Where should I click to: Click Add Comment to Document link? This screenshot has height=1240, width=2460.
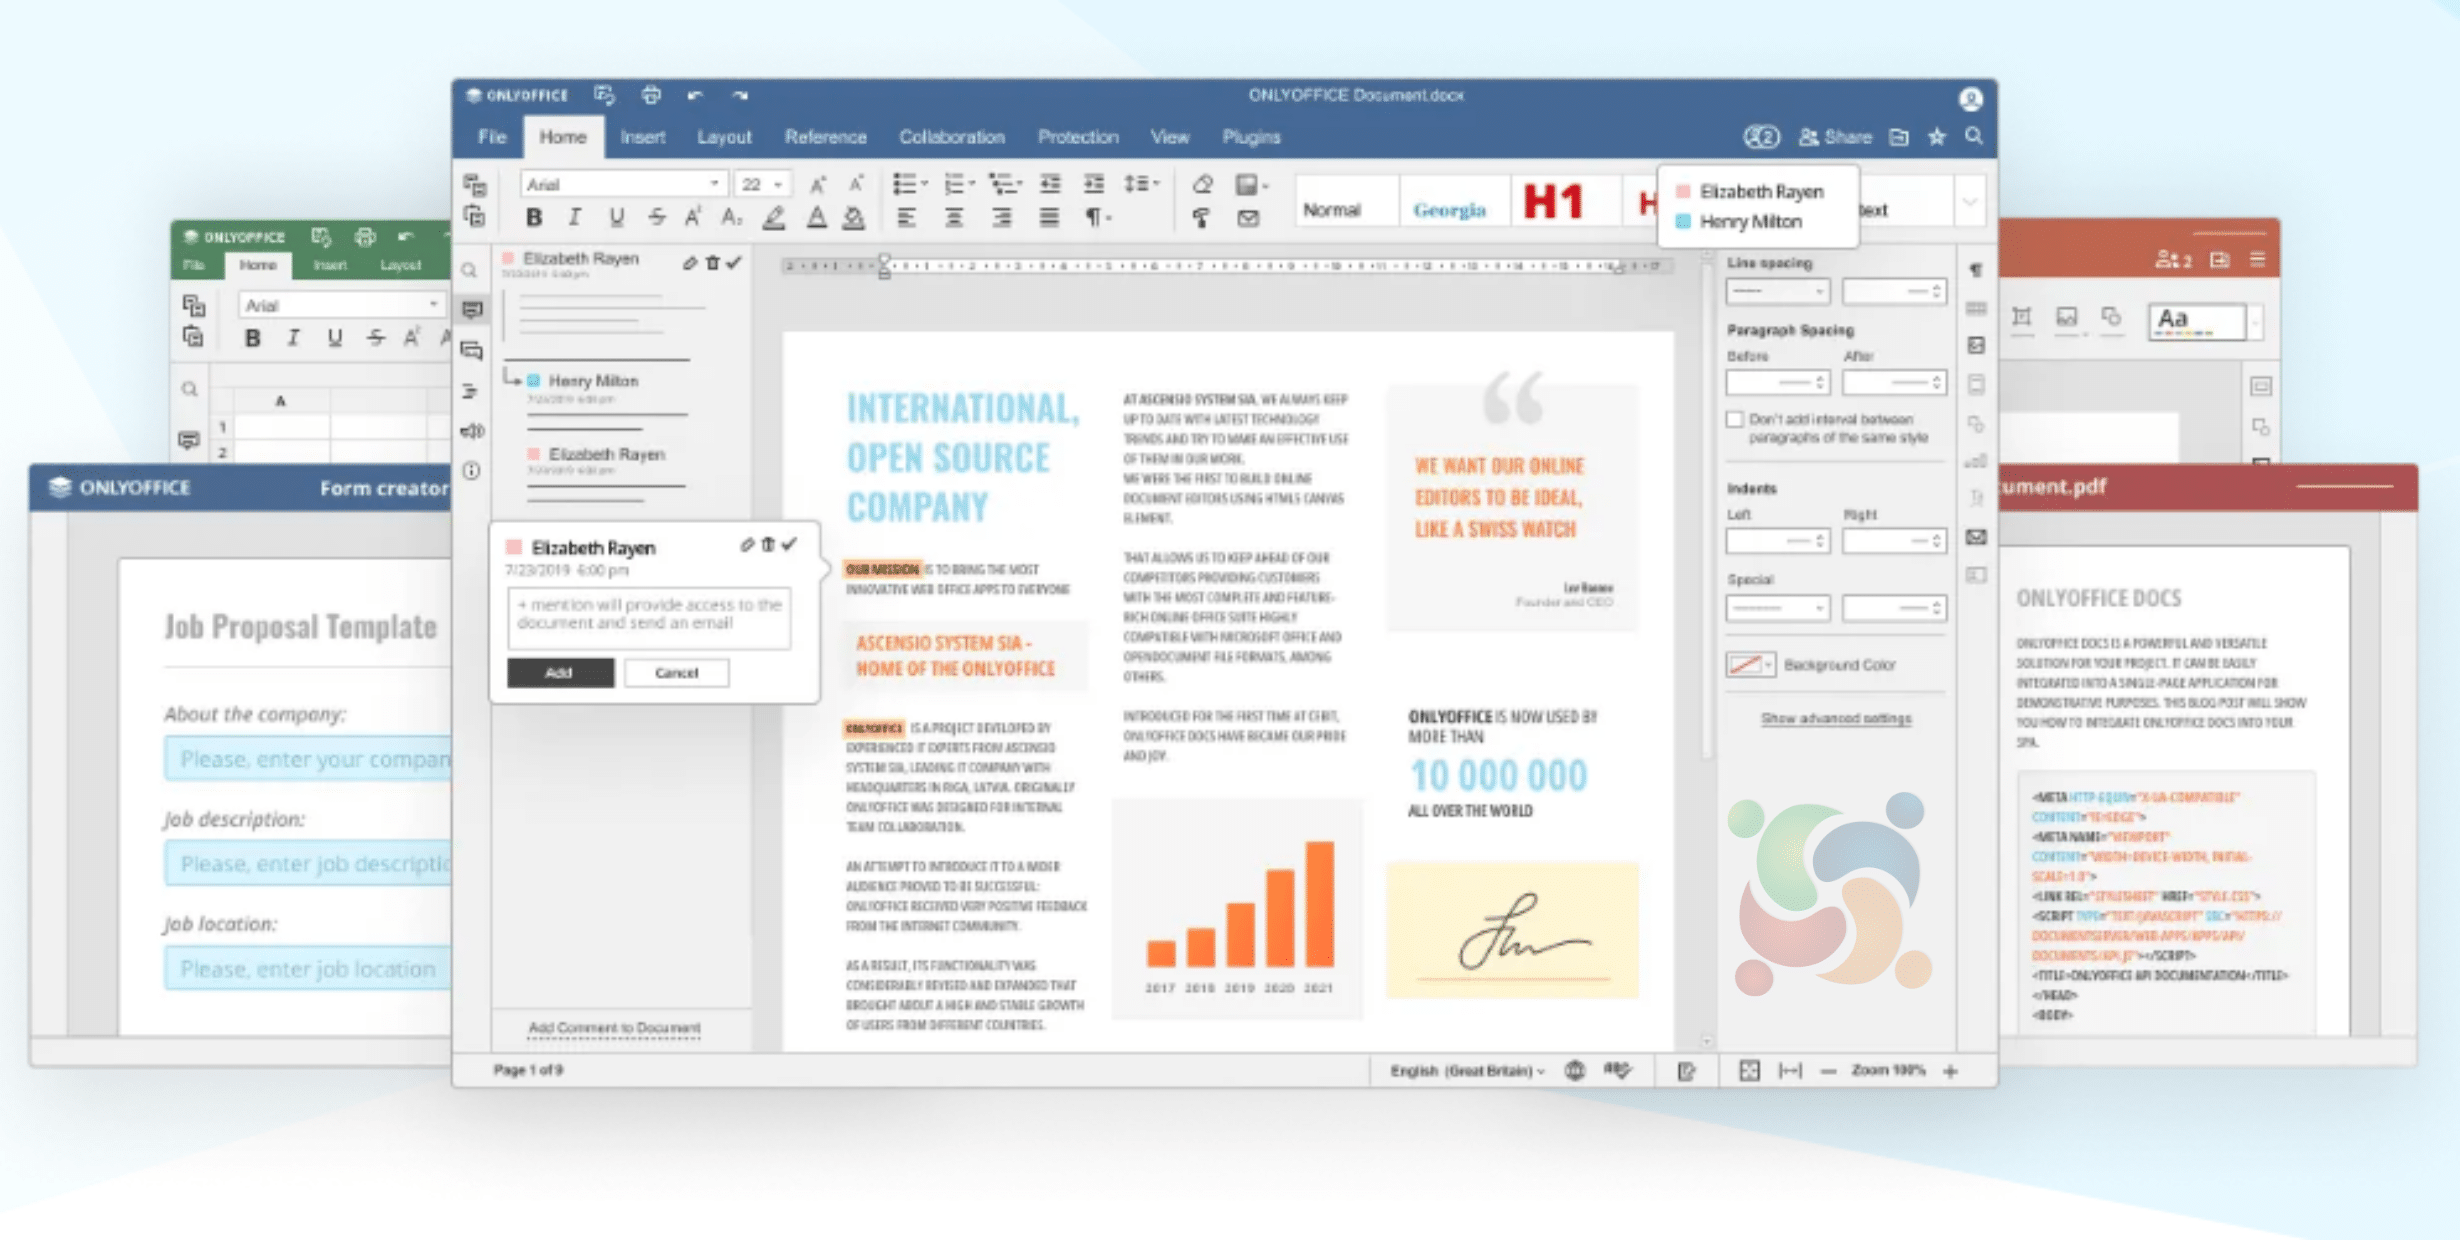click(614, 1028)
